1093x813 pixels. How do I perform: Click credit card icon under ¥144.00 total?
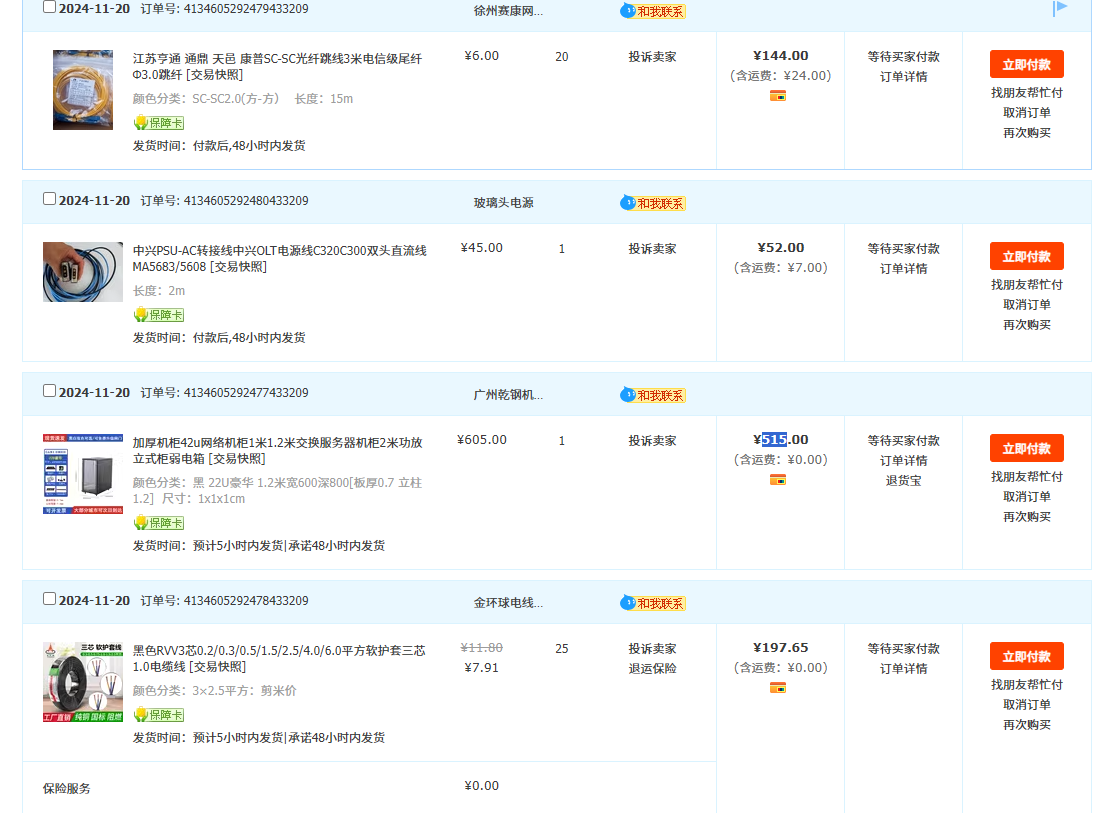[778, 96]
